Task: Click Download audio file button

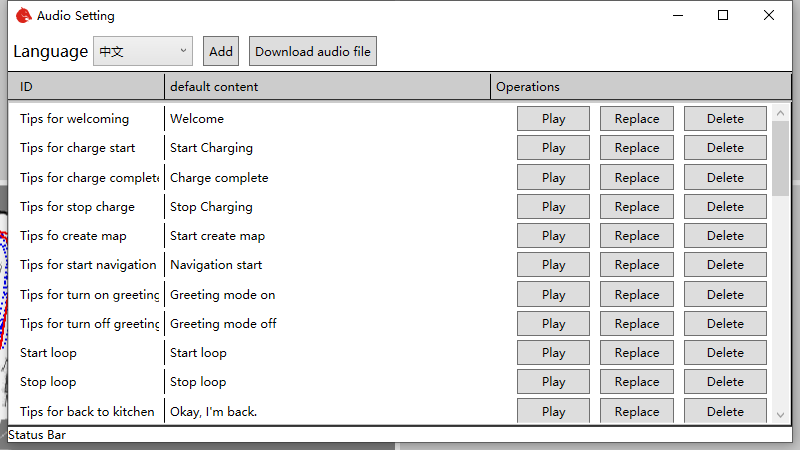Action: pyautogui.click(x=313, y=51)
